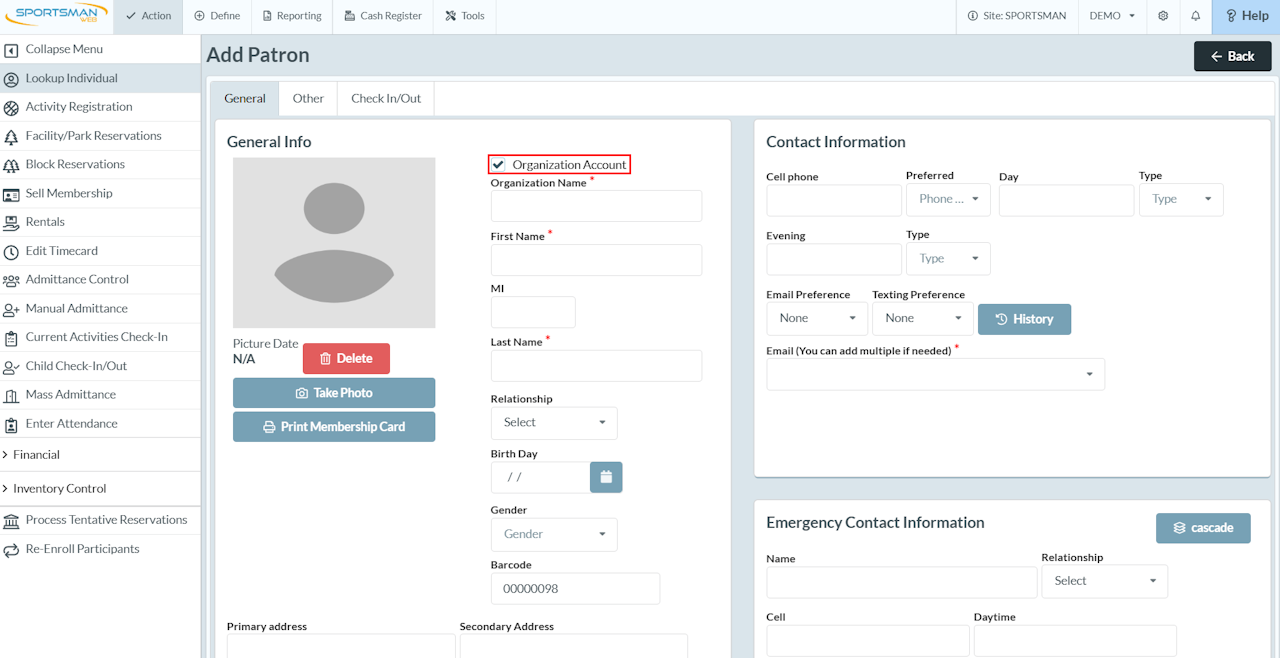Click the Collapse Menu icon

(x=11, y=50)
